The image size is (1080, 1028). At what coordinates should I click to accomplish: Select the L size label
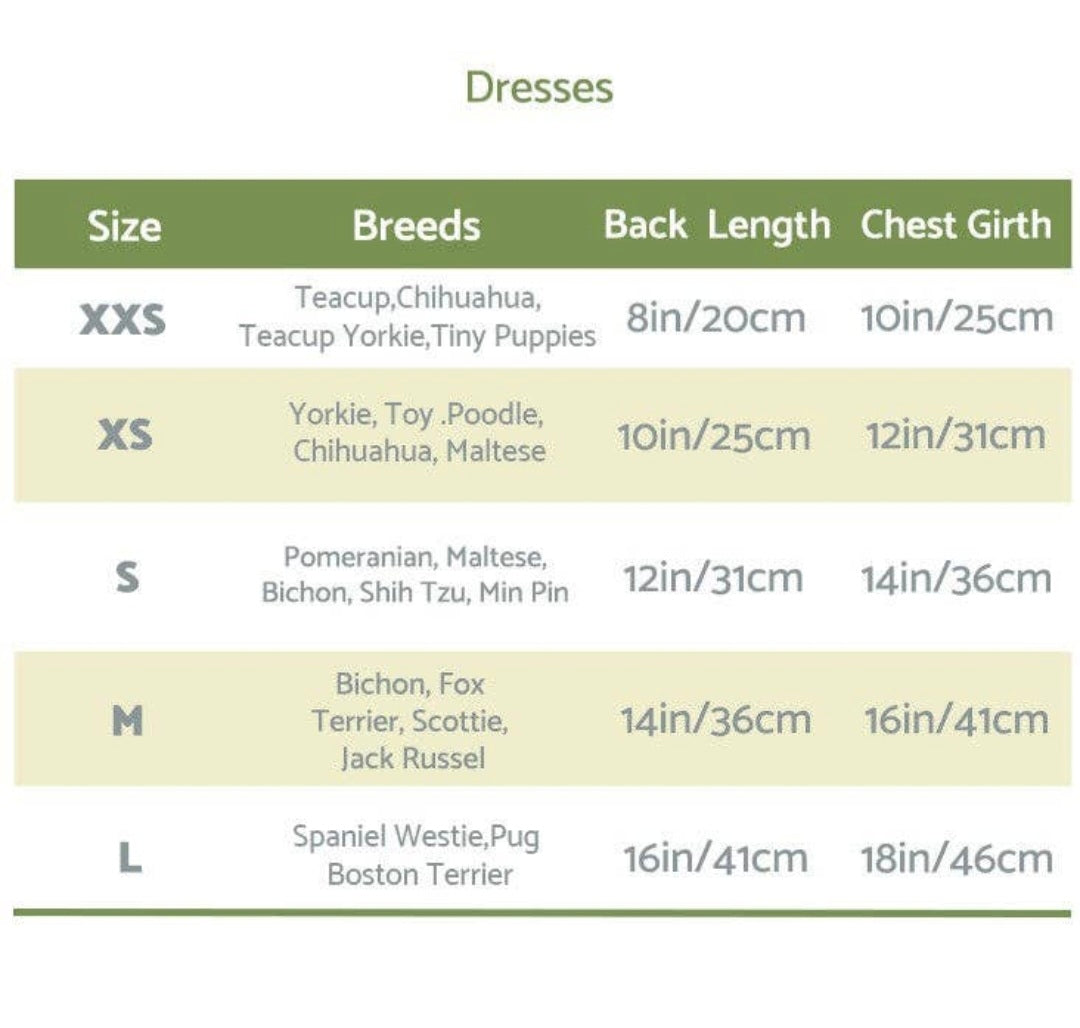[x=130, y=859]
